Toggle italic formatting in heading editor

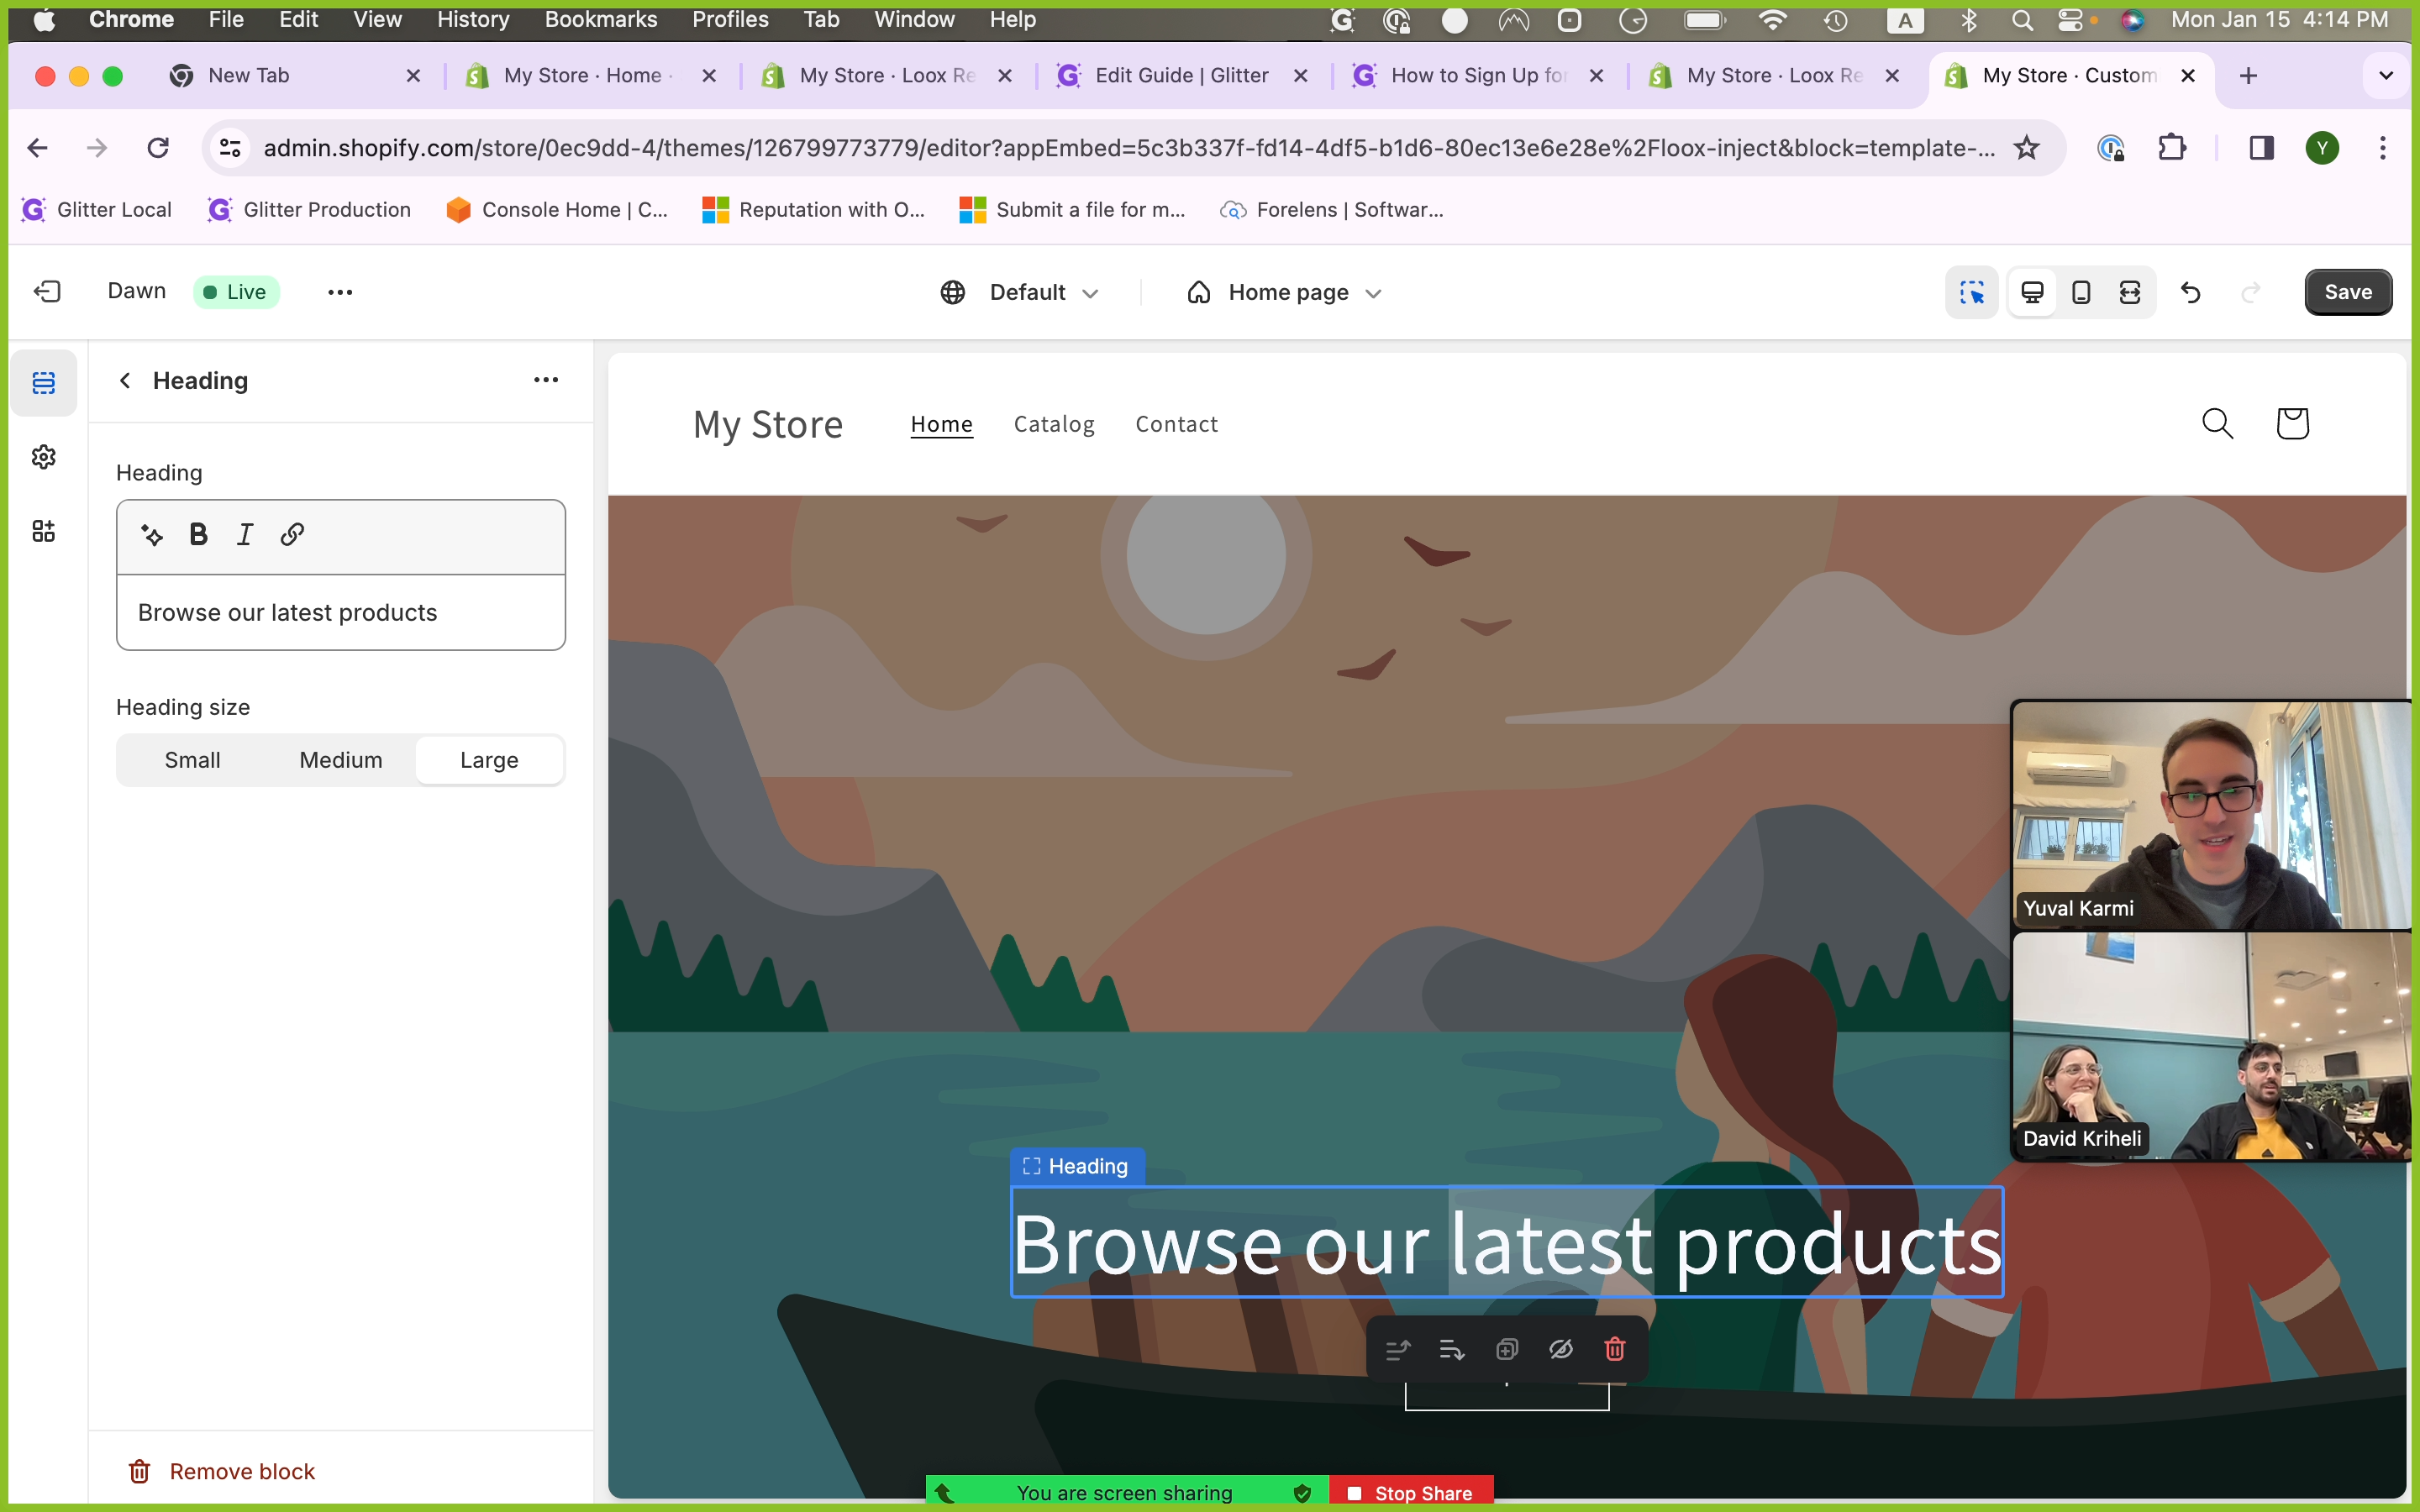pos(245,535)
